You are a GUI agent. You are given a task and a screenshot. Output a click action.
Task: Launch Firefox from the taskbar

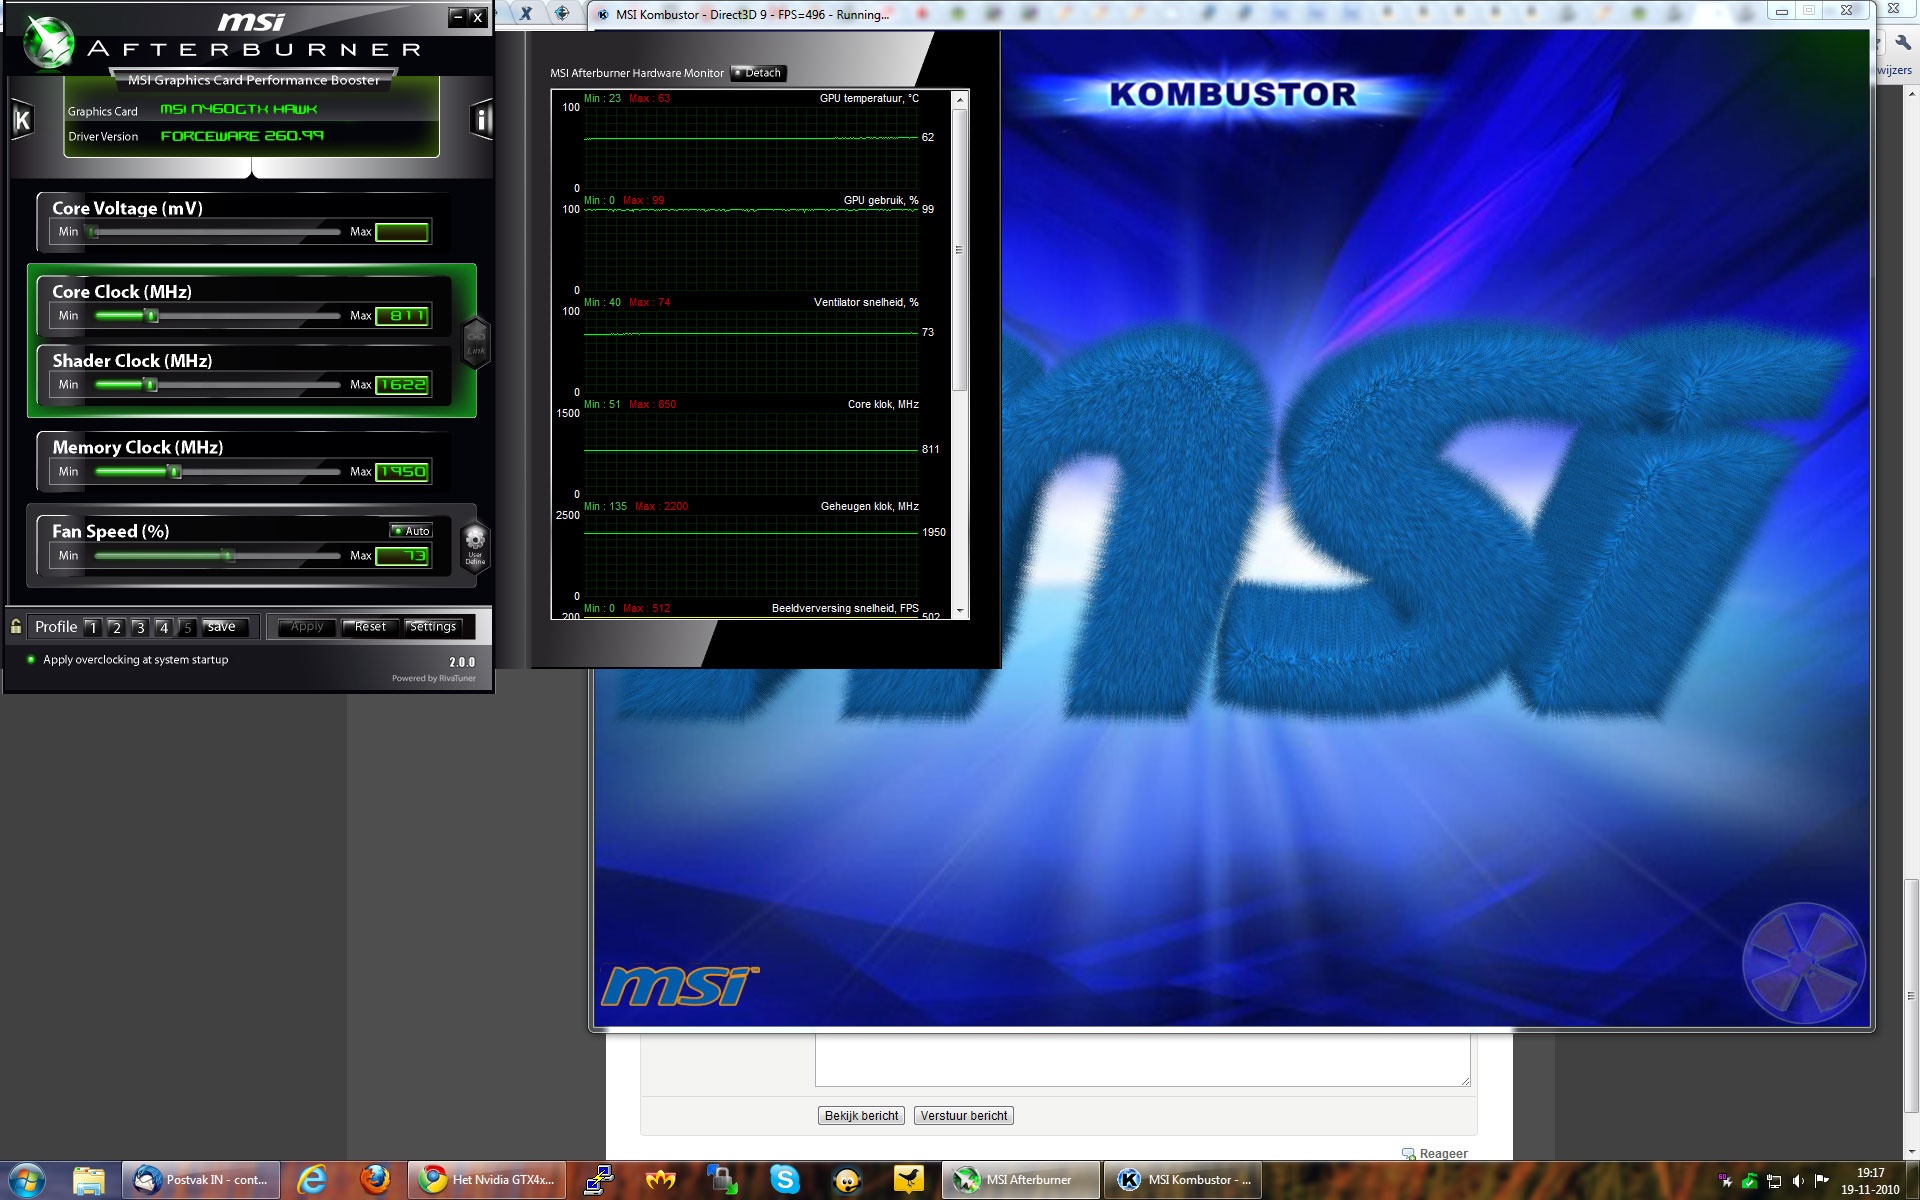click(375, 1180)
